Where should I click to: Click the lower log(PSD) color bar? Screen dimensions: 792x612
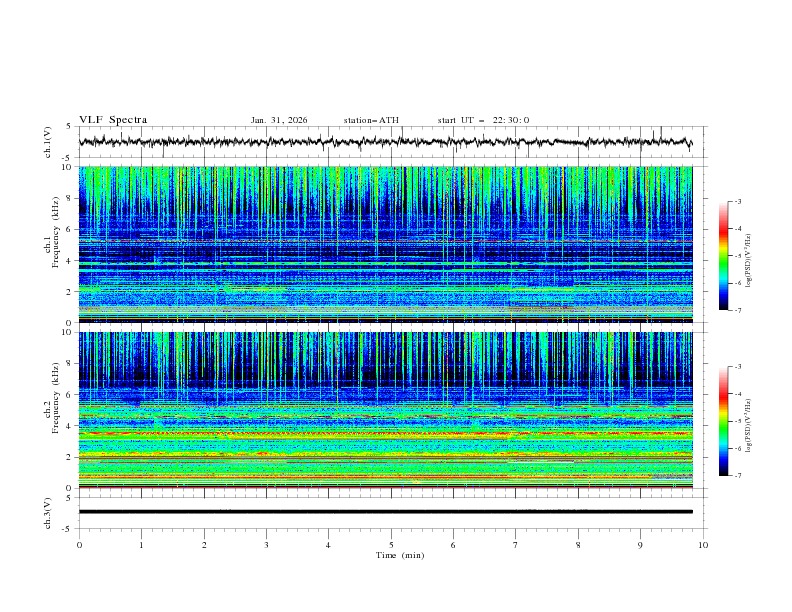click(723, 421)
